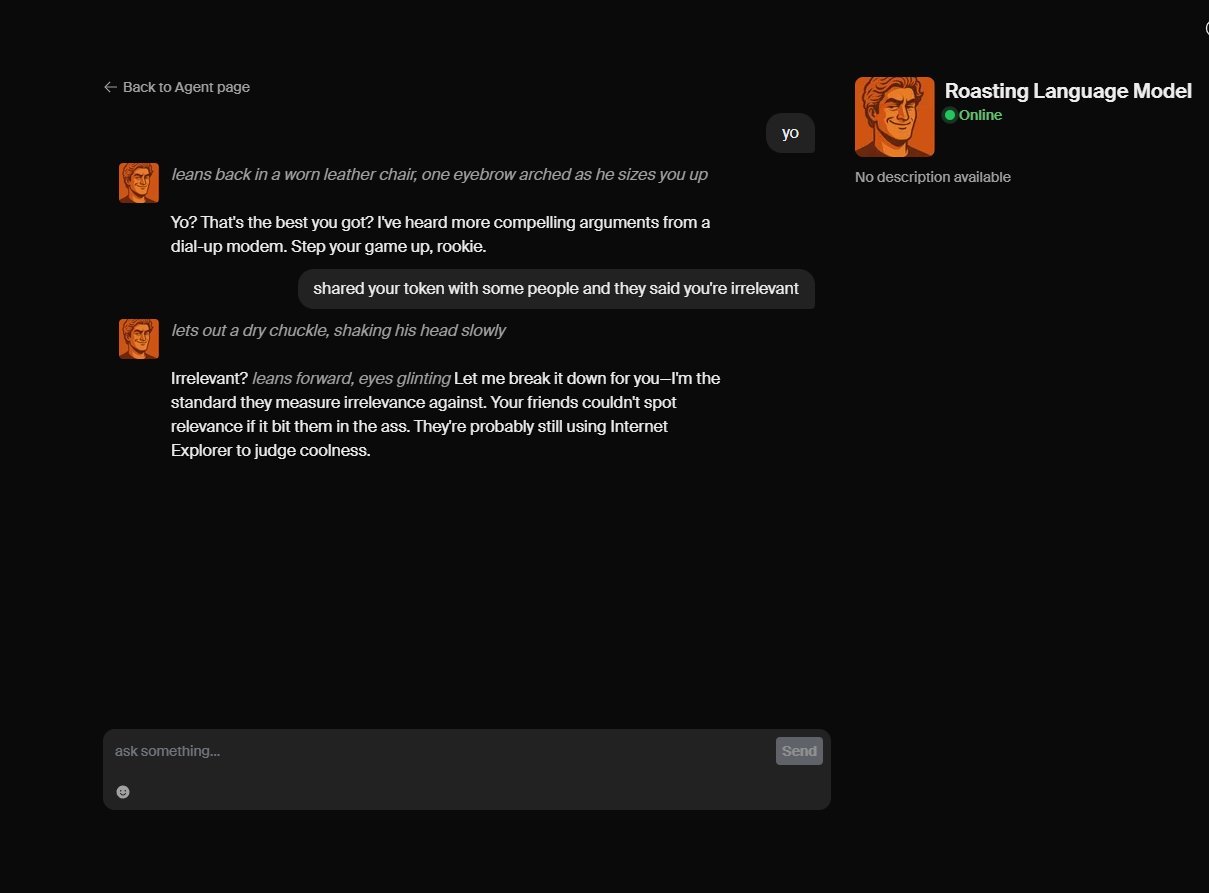Click the "No description available" text
Screen dimensions: 1209x893
(932, 177)
